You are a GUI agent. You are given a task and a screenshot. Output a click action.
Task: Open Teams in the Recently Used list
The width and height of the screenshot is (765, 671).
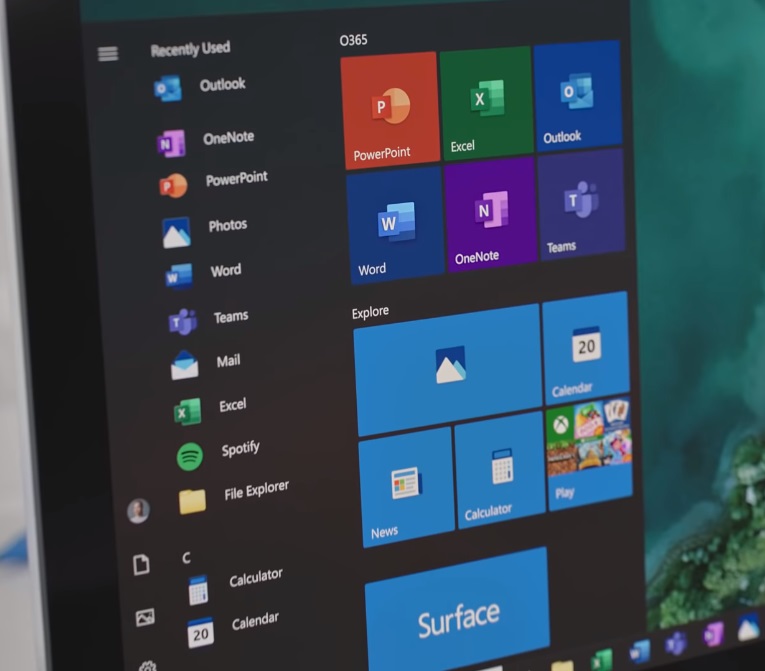(x=209, y=320)
